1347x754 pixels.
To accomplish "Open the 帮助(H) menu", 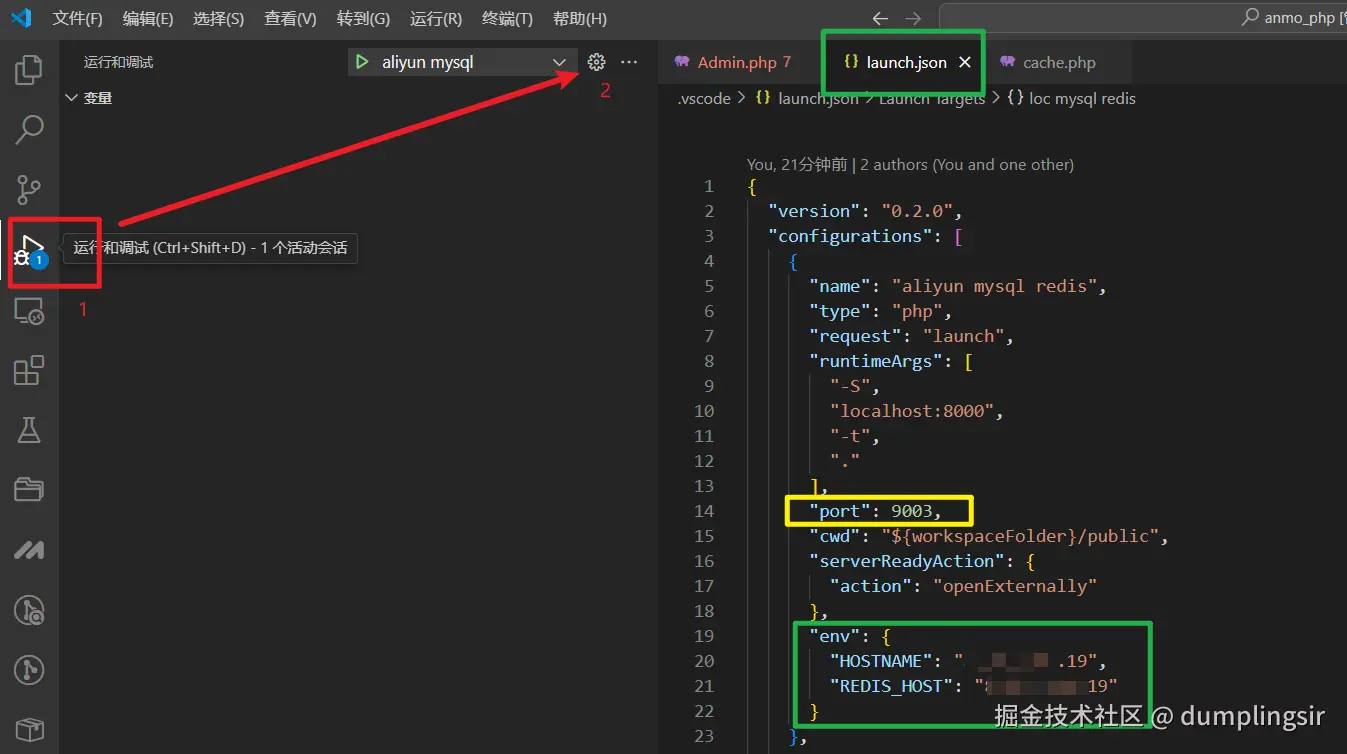I will click(580, 19).
